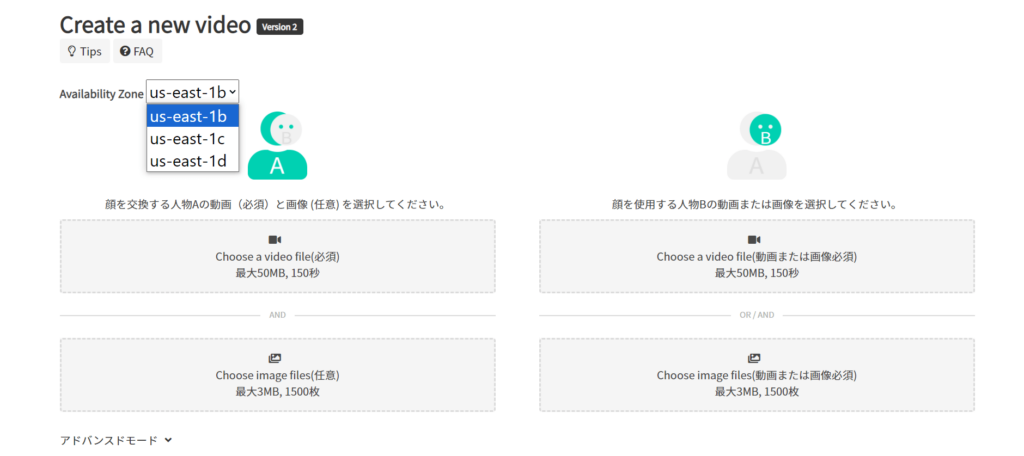Click the person B face avatar illustration
Image resolution: width=1024 pixels, height=456 pixels.
(756, 145)
